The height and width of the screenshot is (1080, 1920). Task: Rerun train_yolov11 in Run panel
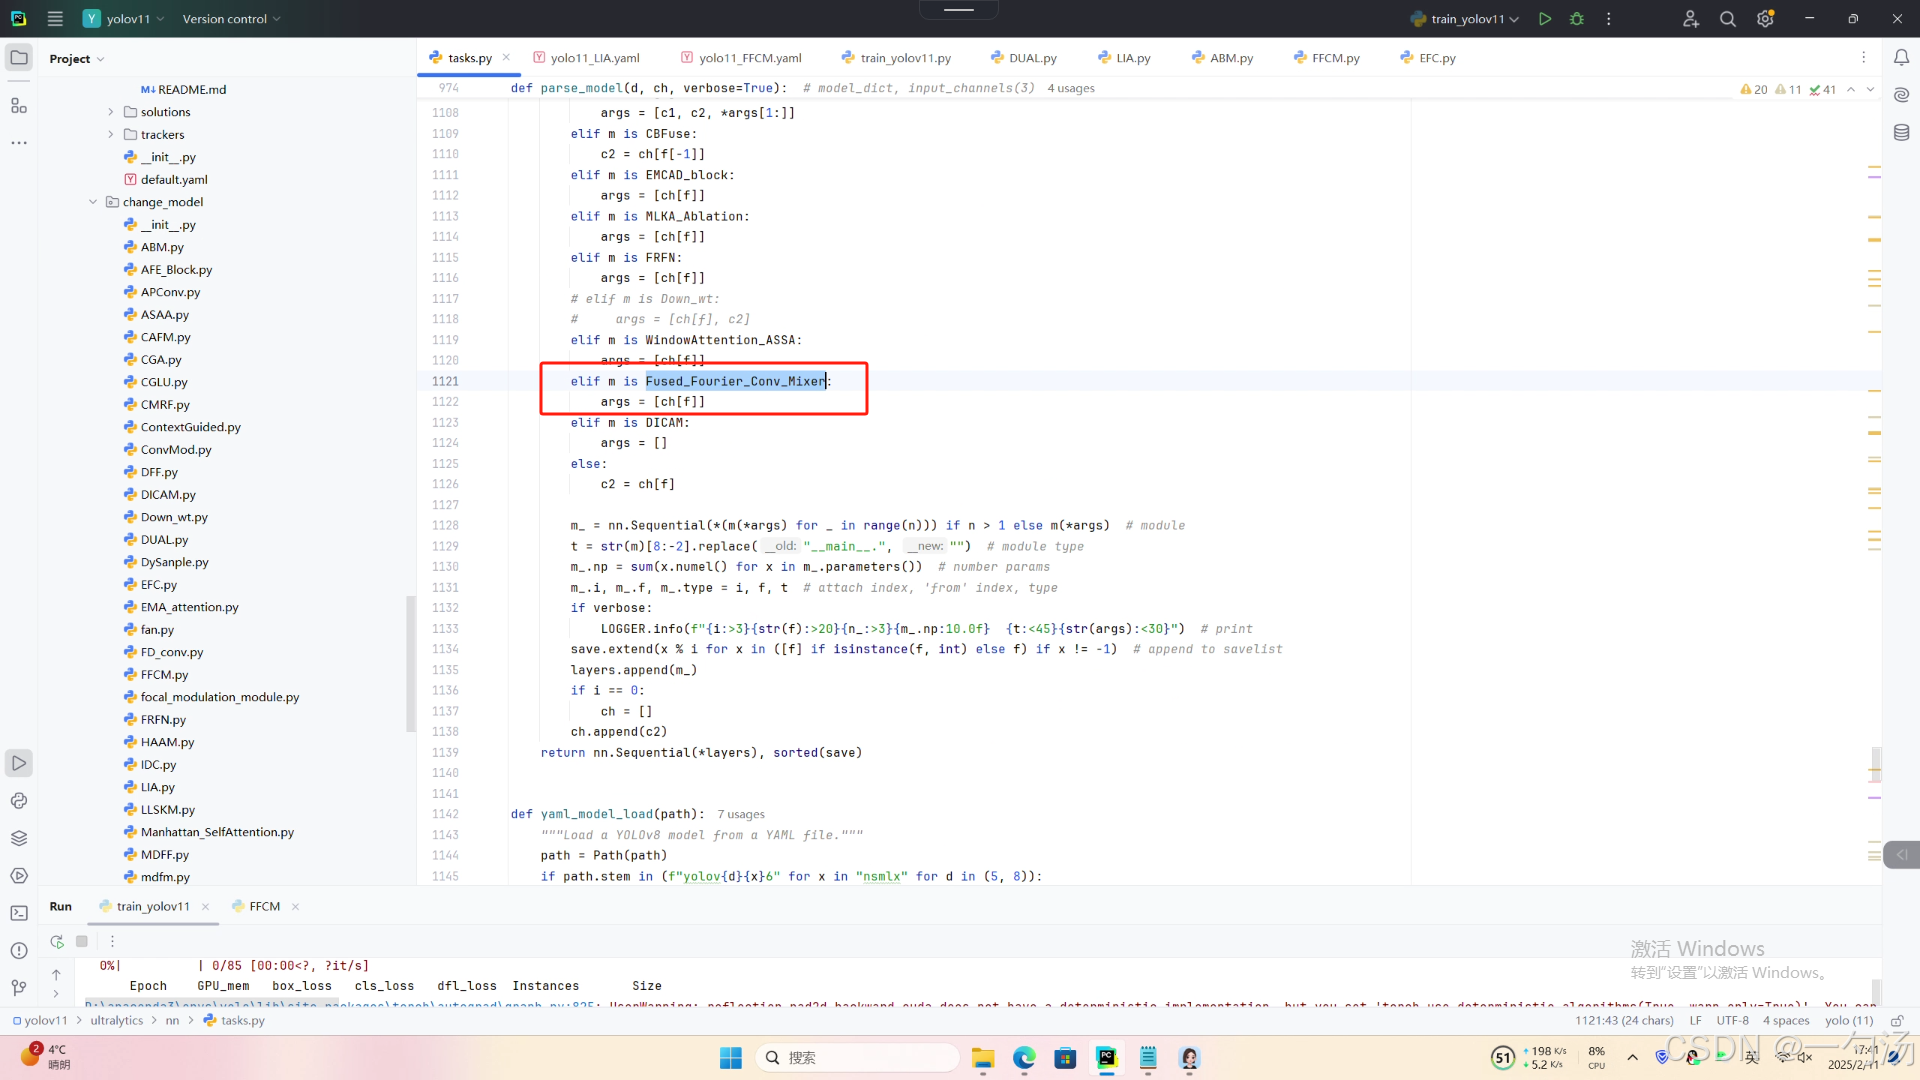57,941
